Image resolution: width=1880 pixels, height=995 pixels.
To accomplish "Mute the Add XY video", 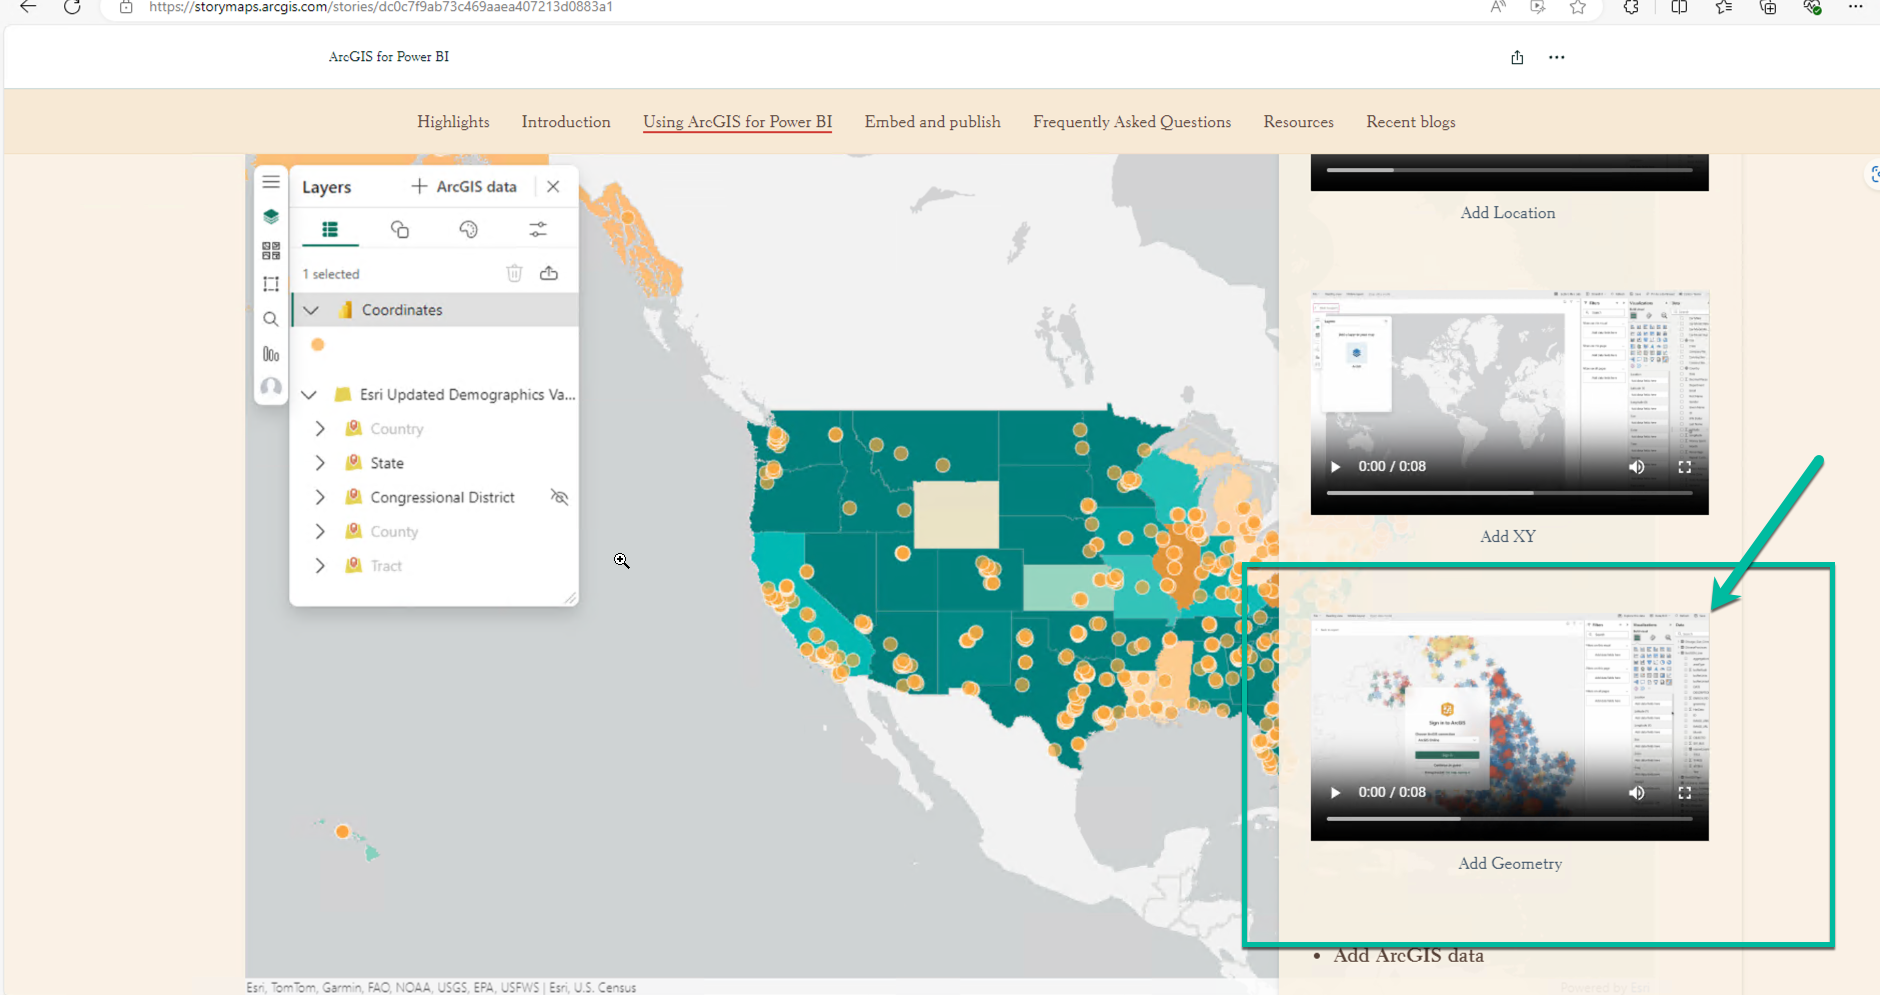I will coord(1636,466).
